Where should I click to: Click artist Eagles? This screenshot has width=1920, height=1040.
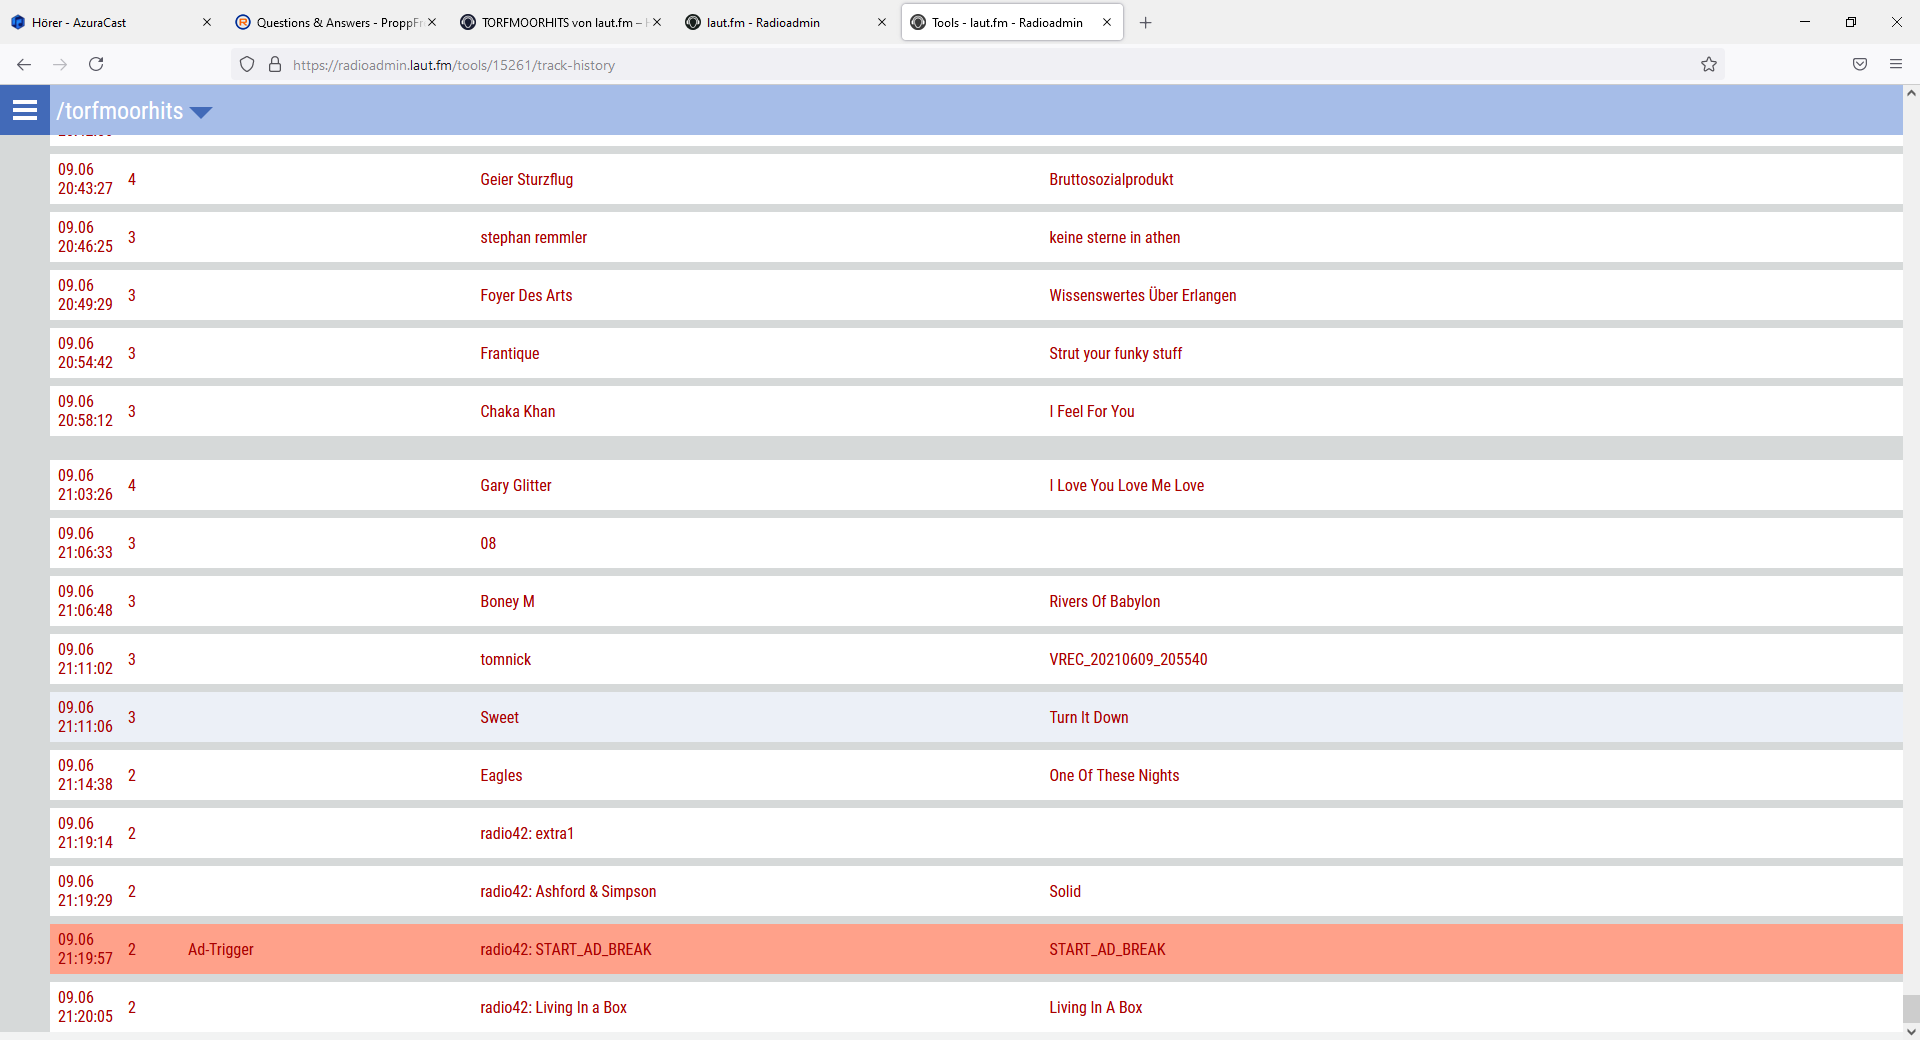[501, 776]
